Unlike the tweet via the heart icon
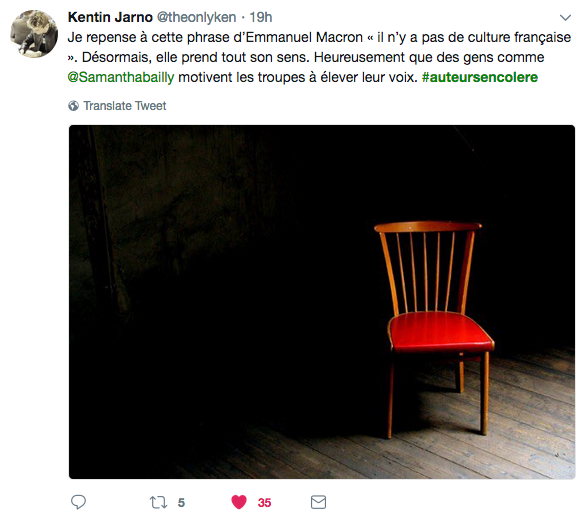This screenshot has height=520, width=585. click(239, 502)
